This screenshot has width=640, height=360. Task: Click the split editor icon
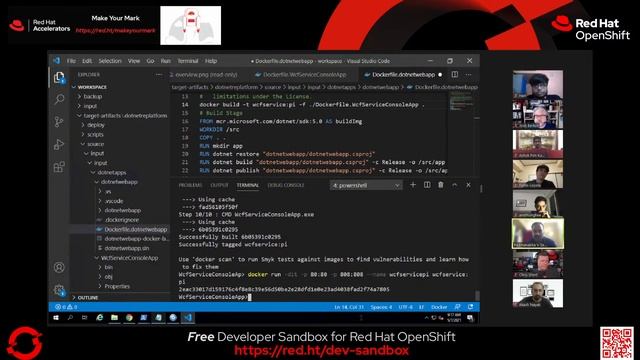pyautogui.click(x=454, y=75)
